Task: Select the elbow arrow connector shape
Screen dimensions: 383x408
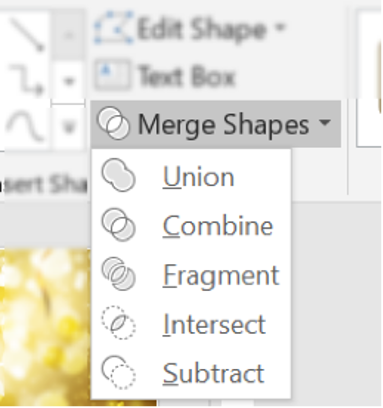Action: pyautogui.click(x=27, y=80)
